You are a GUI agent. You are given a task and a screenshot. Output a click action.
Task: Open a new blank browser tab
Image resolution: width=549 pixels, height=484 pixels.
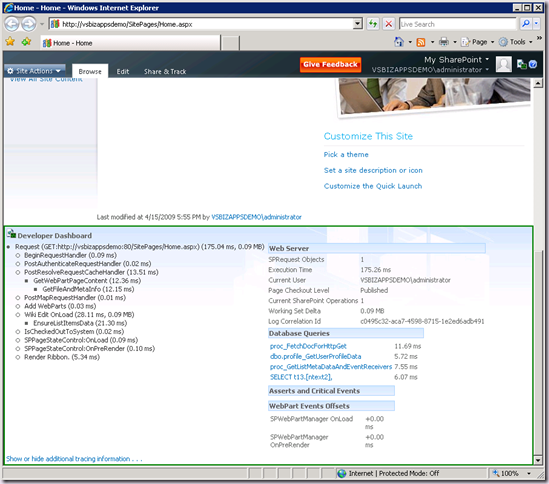(231, 43)
